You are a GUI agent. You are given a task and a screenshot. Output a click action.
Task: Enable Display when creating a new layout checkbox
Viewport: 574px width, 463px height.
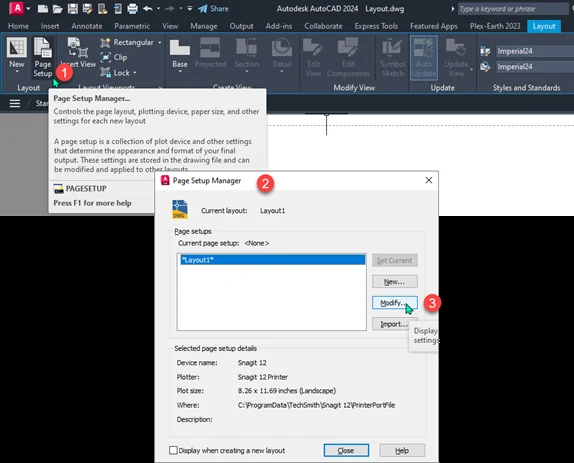click(174, 450)
